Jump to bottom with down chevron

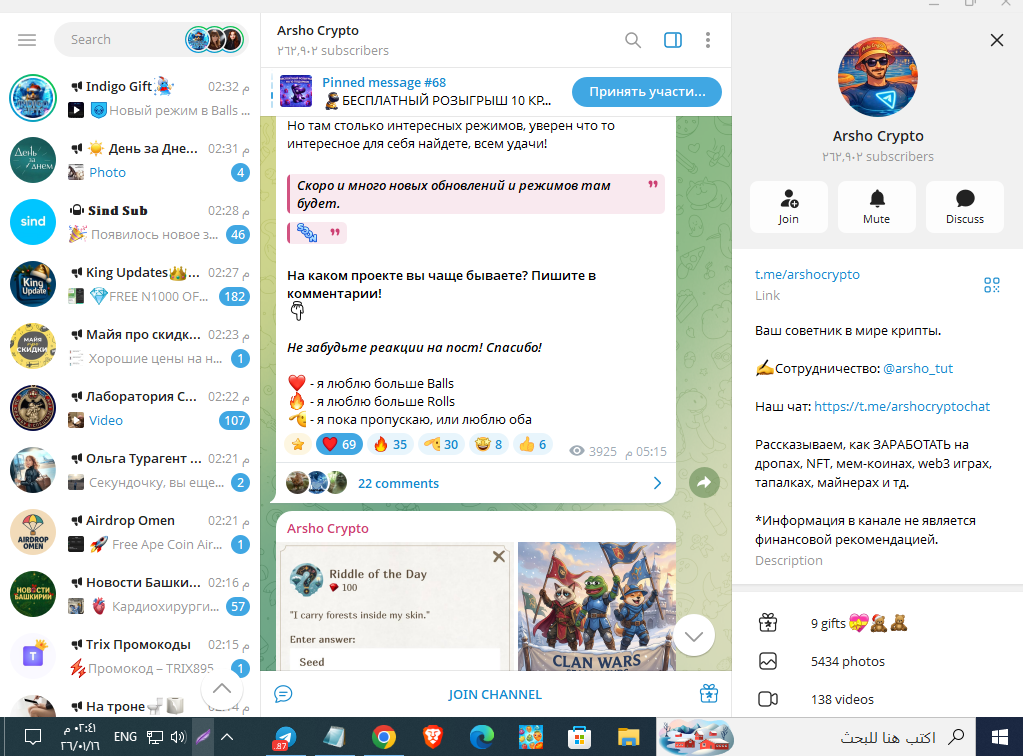click(x=694, y=636)
